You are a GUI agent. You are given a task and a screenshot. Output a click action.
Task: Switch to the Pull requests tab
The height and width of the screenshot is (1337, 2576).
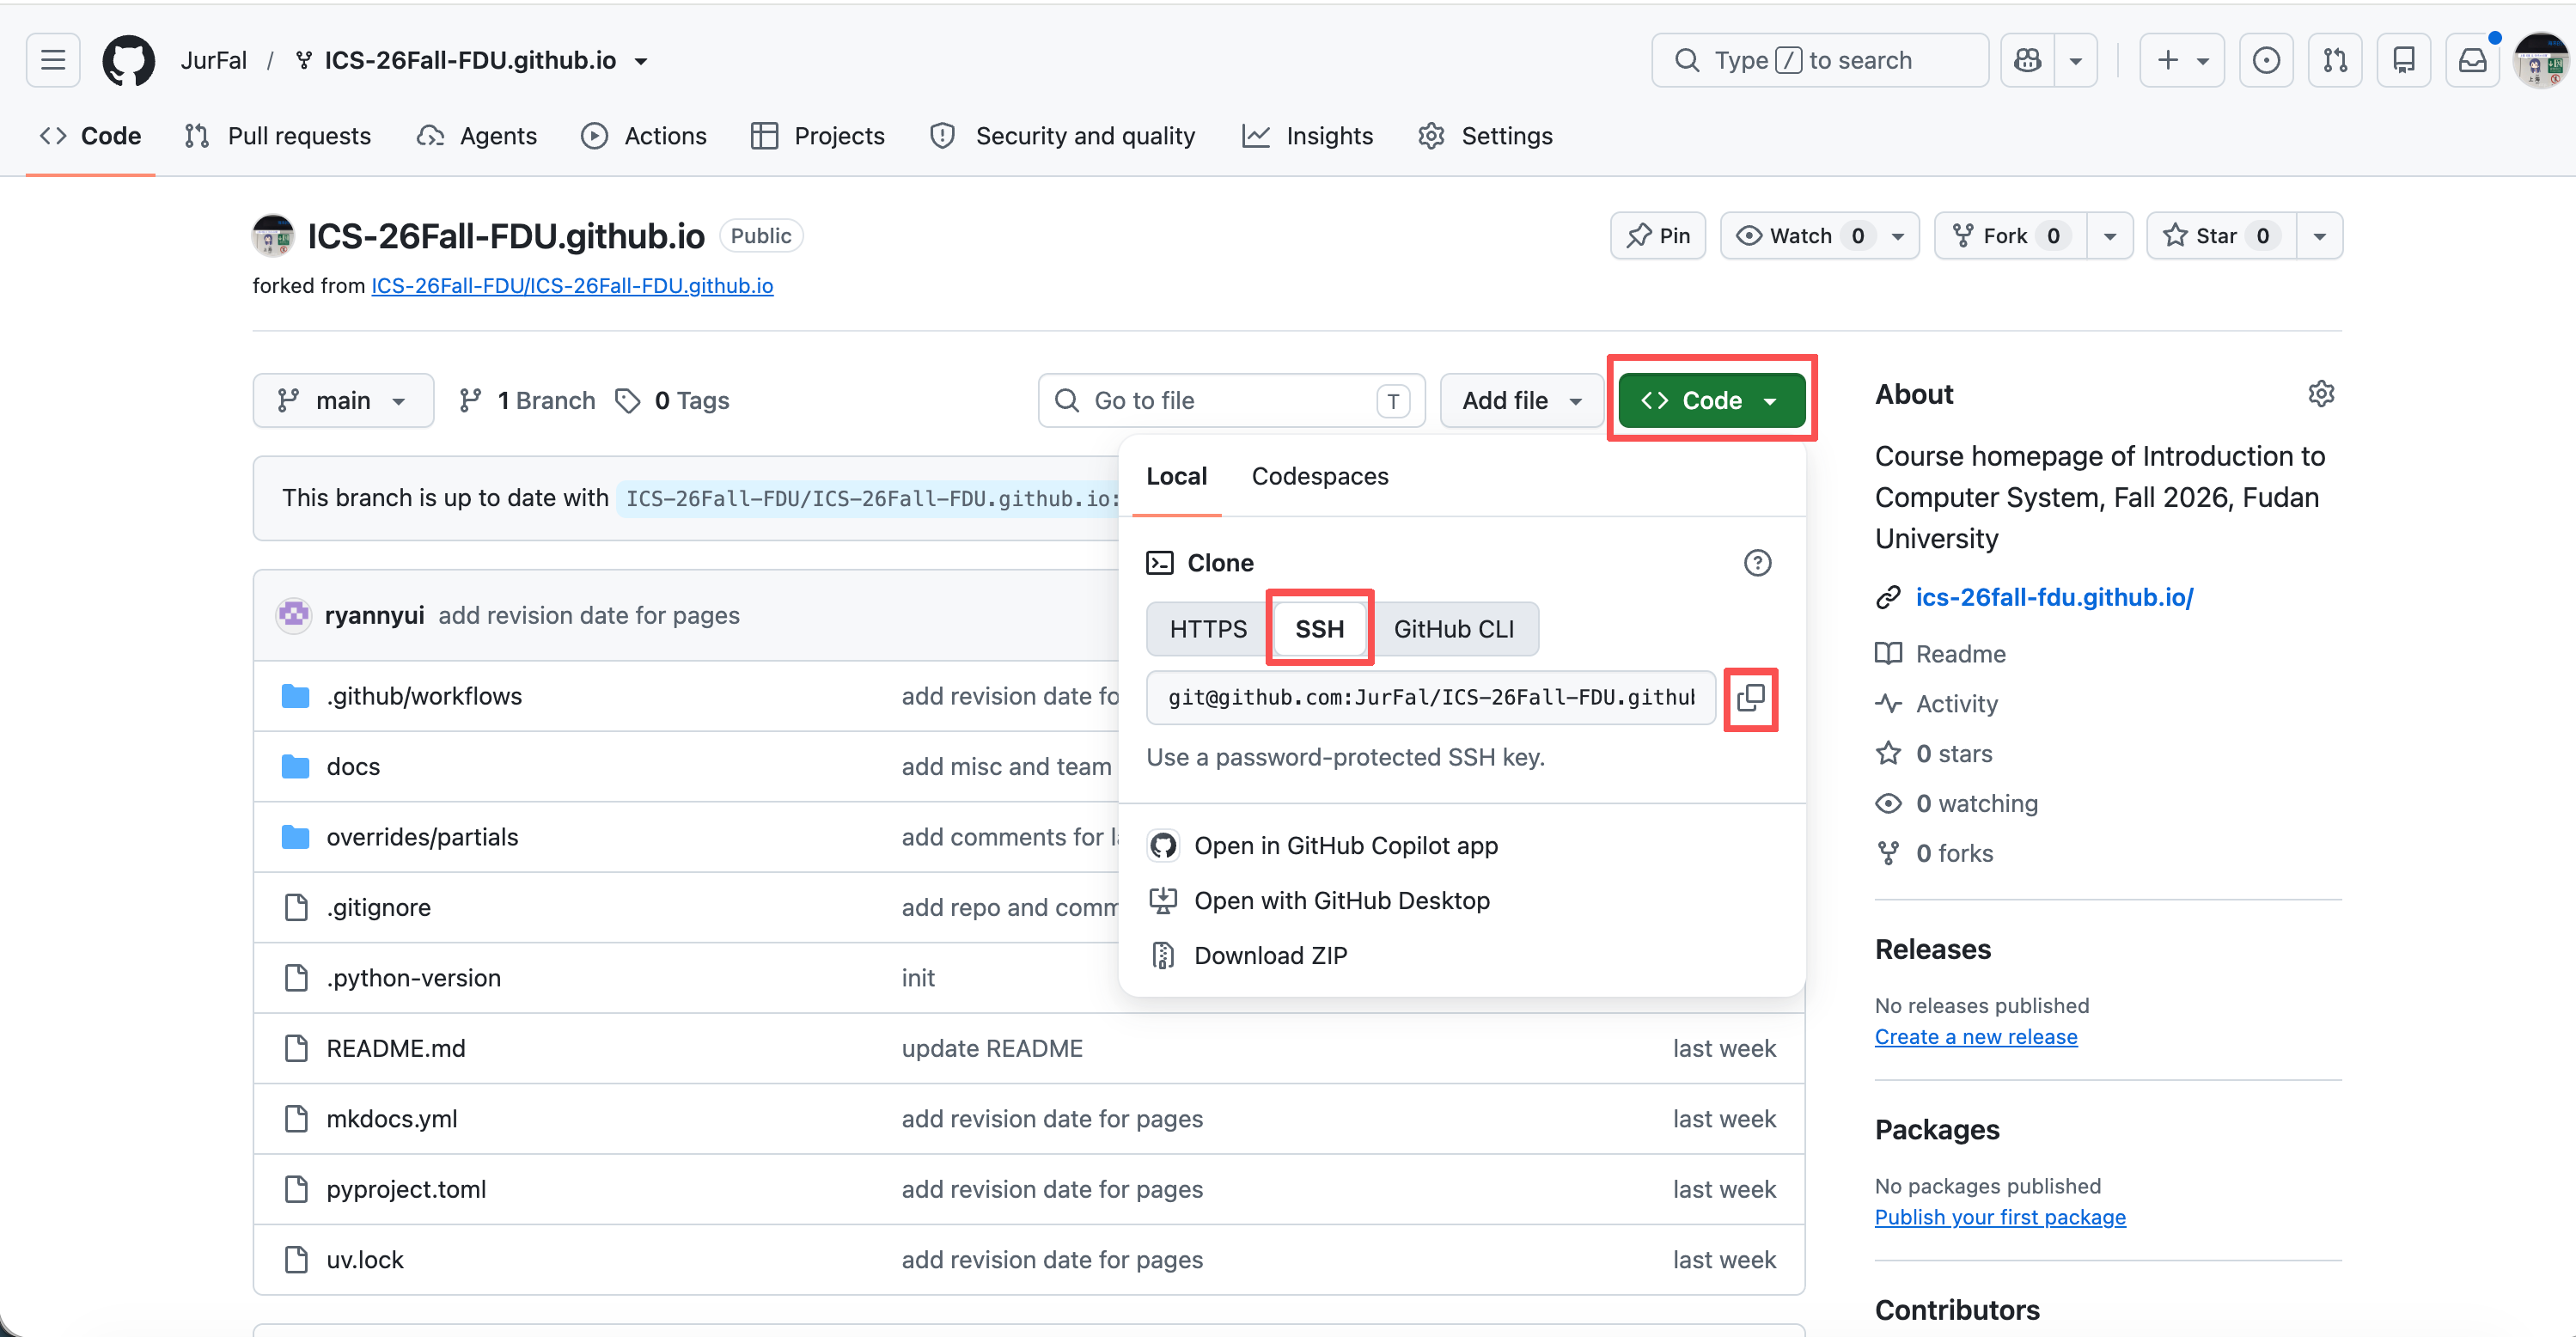click(x=278, y=136)
